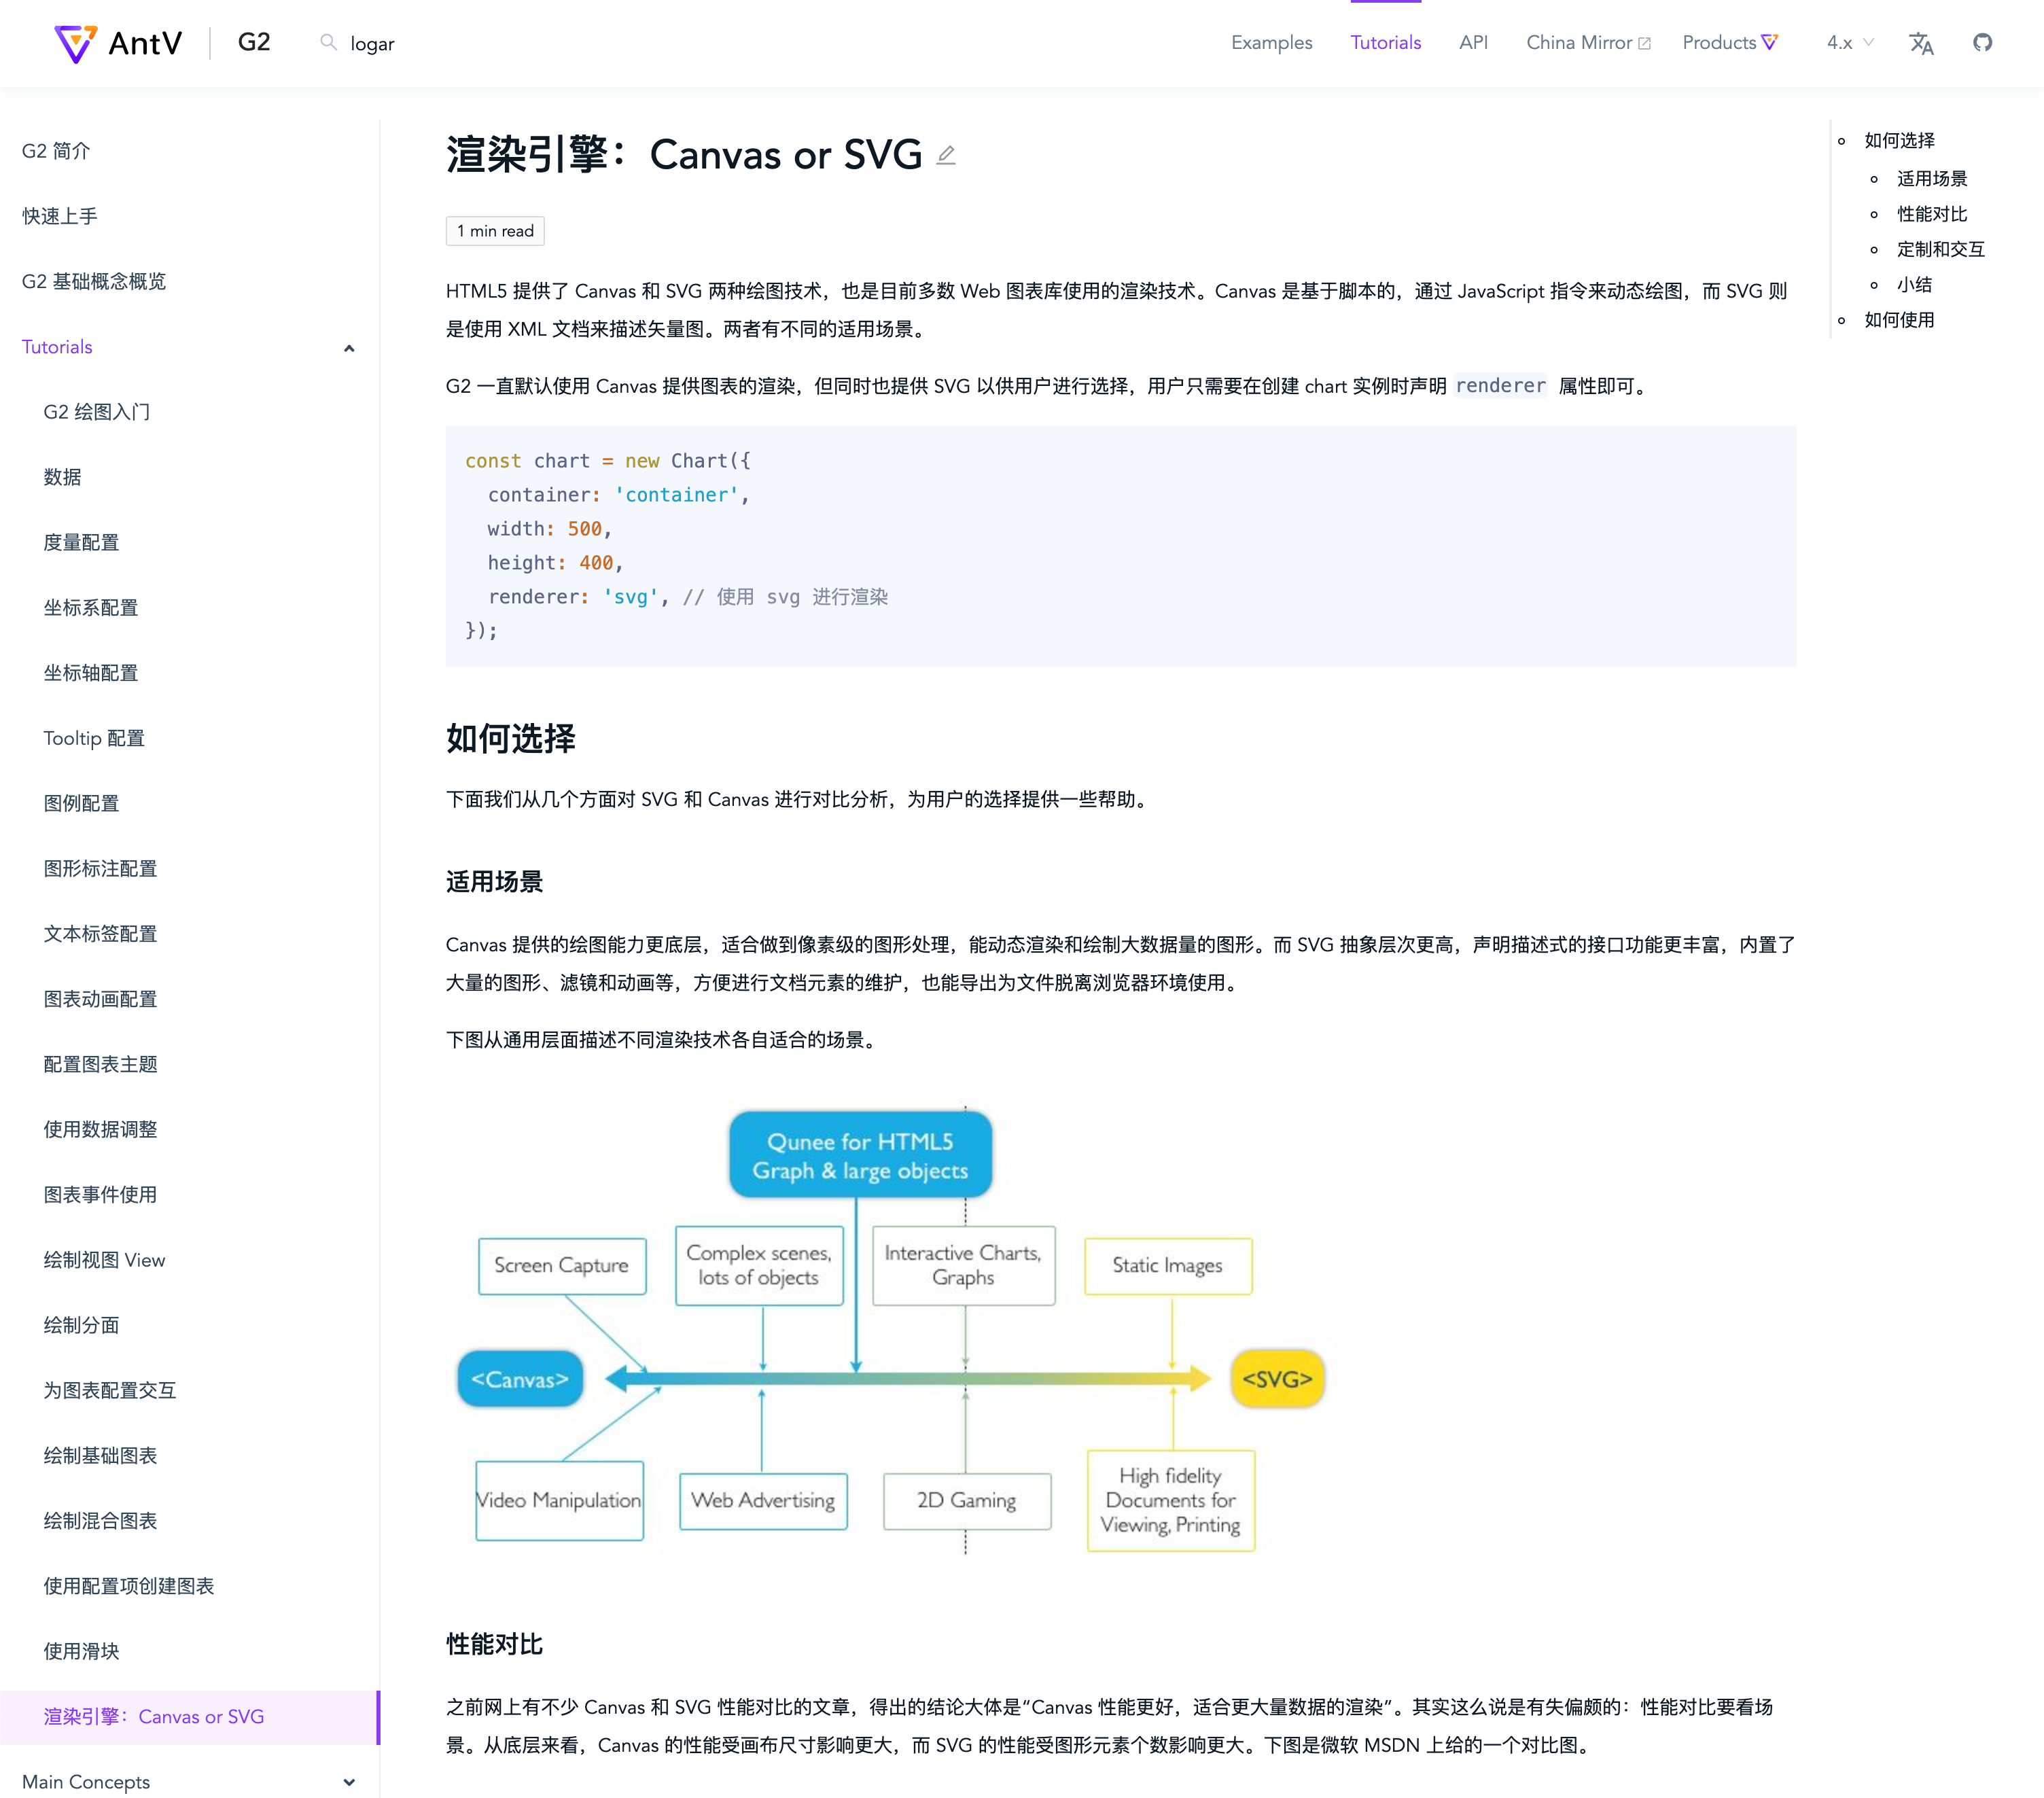
Task: Switch language with the translate icon
Action: point(1921,43)
